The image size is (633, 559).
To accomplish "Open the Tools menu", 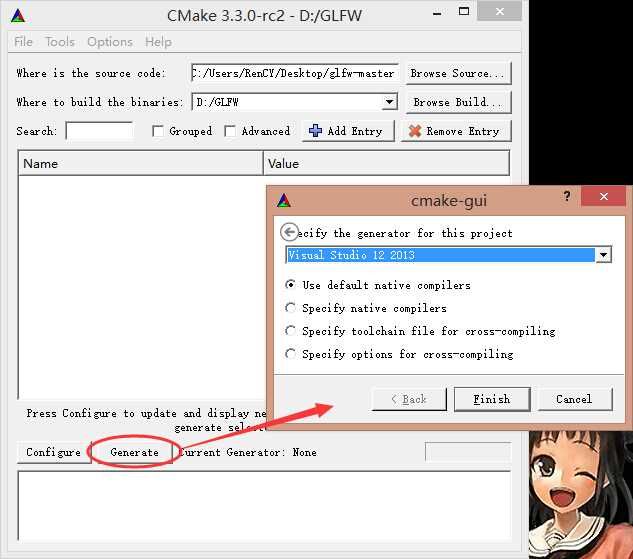I will (60, 42).
